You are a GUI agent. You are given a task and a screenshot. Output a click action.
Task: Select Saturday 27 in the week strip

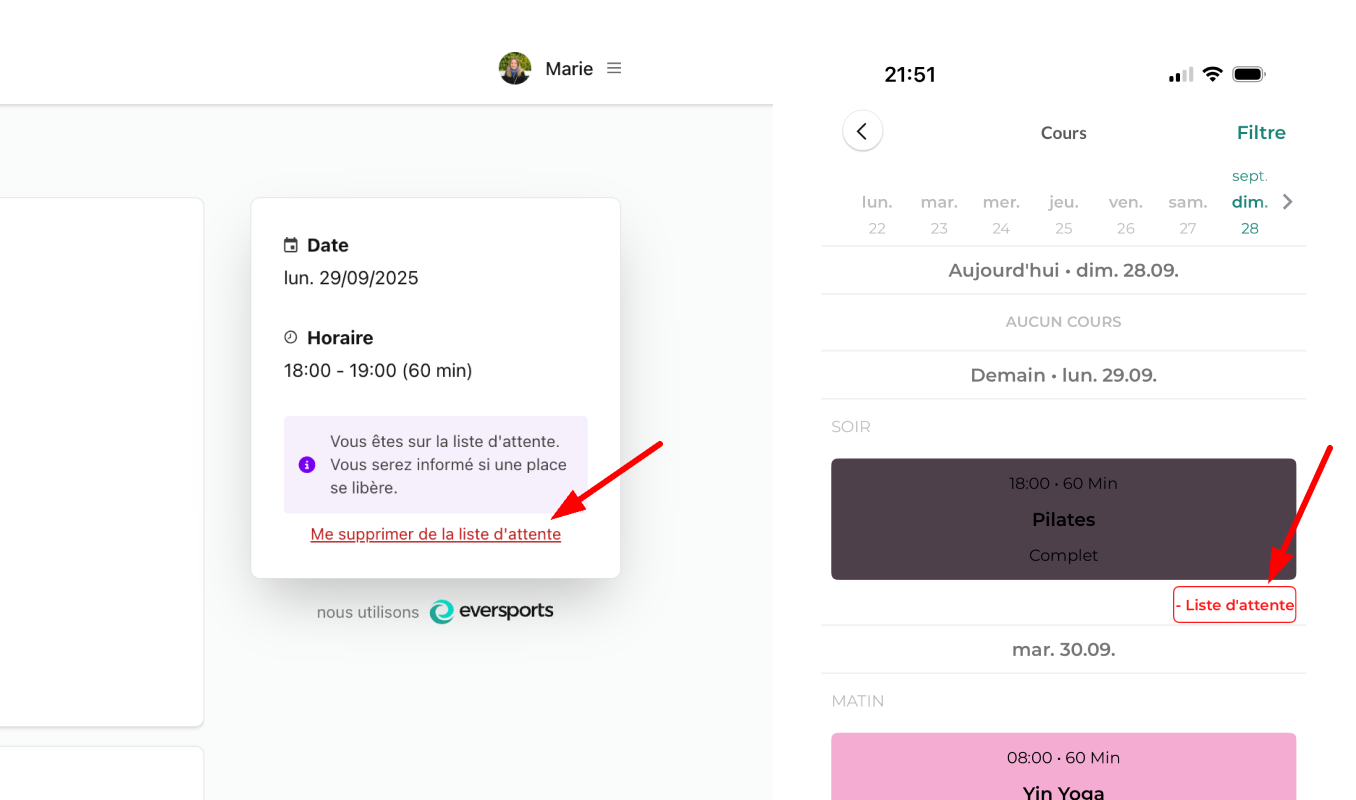coord(1188,214)
